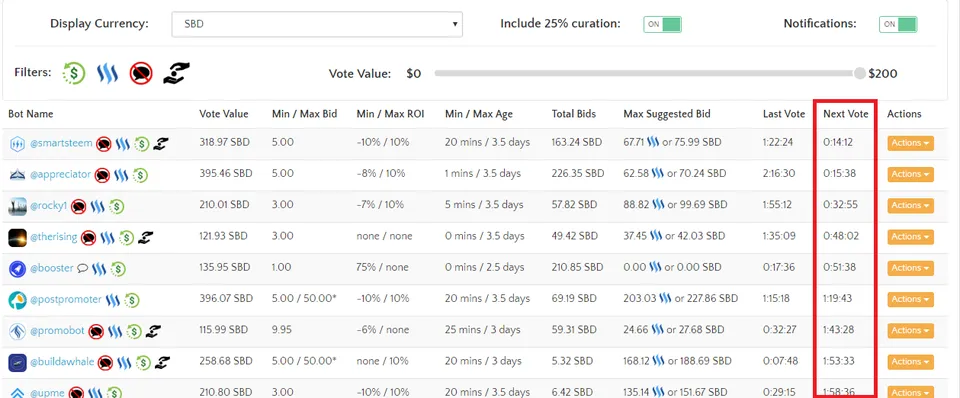Viewport: 960px width, 398px height.
Task: Turn off Include 25% curation switch
Action: [x=662, y=24]
